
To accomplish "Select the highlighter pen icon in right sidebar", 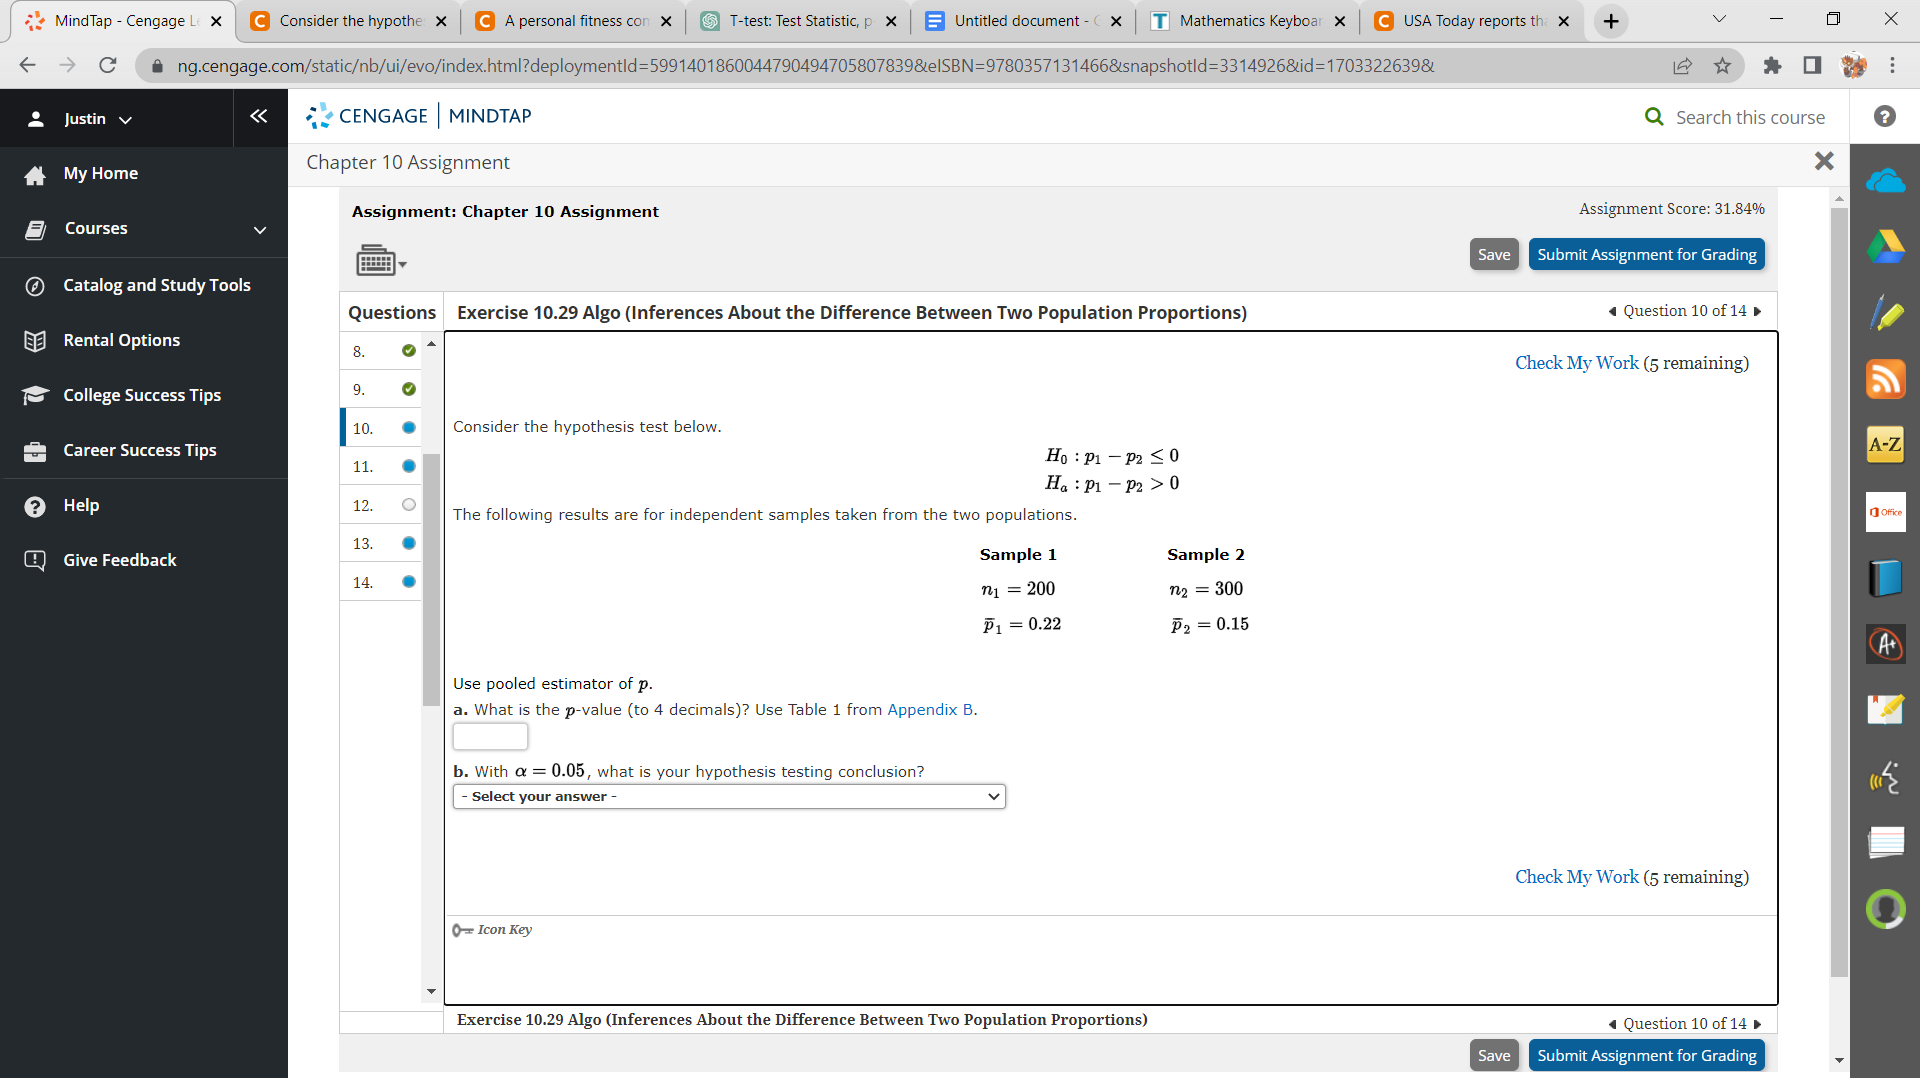I will point(1886,313).
